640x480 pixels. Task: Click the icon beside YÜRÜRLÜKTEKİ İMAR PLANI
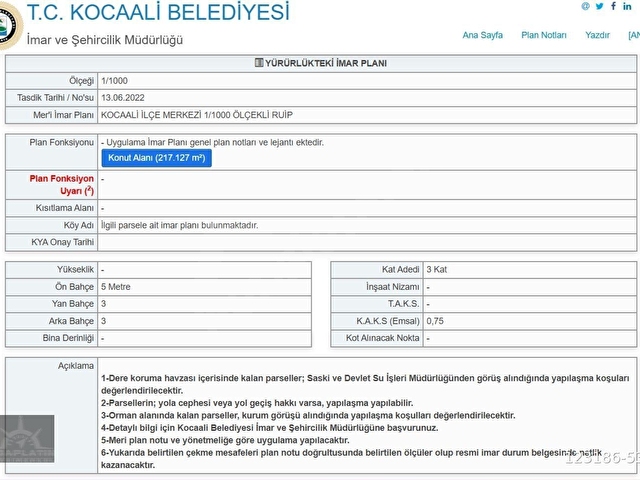pos(259,62)
